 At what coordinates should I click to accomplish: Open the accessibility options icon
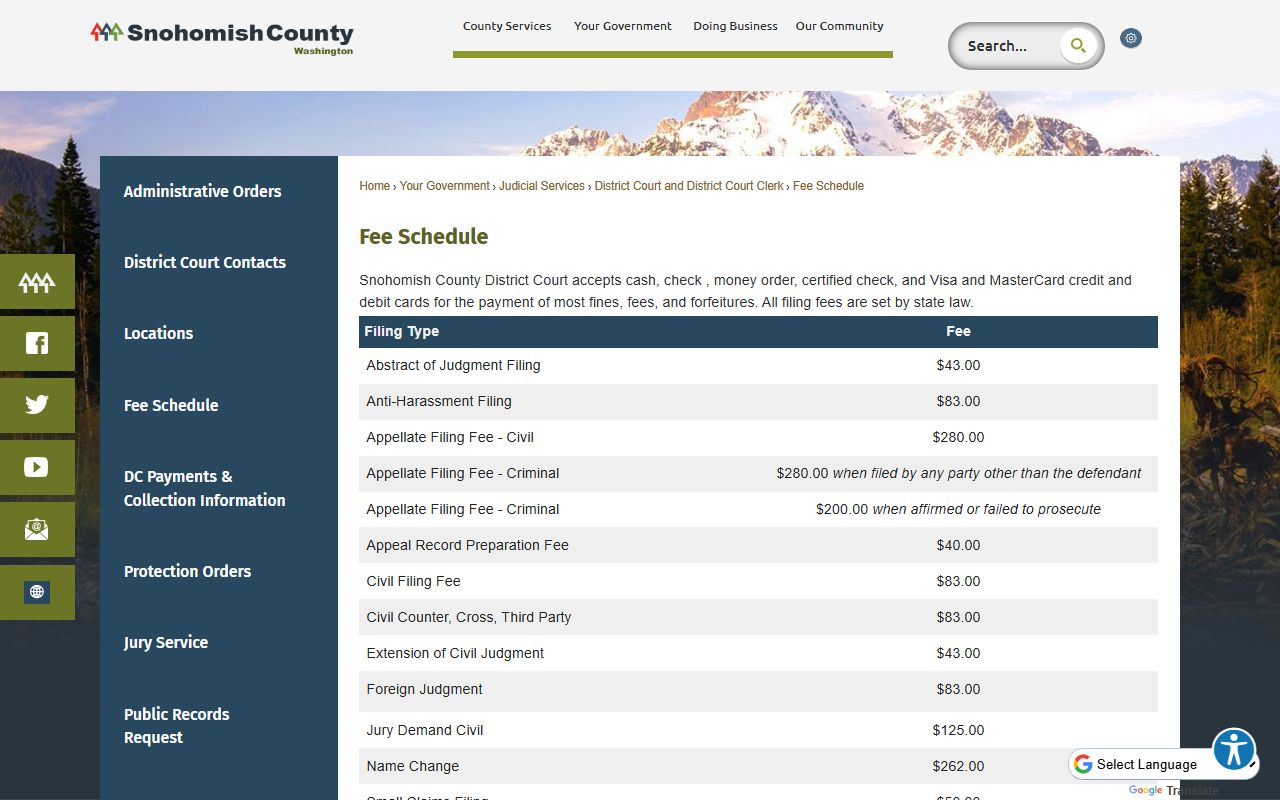[1234, 749]
